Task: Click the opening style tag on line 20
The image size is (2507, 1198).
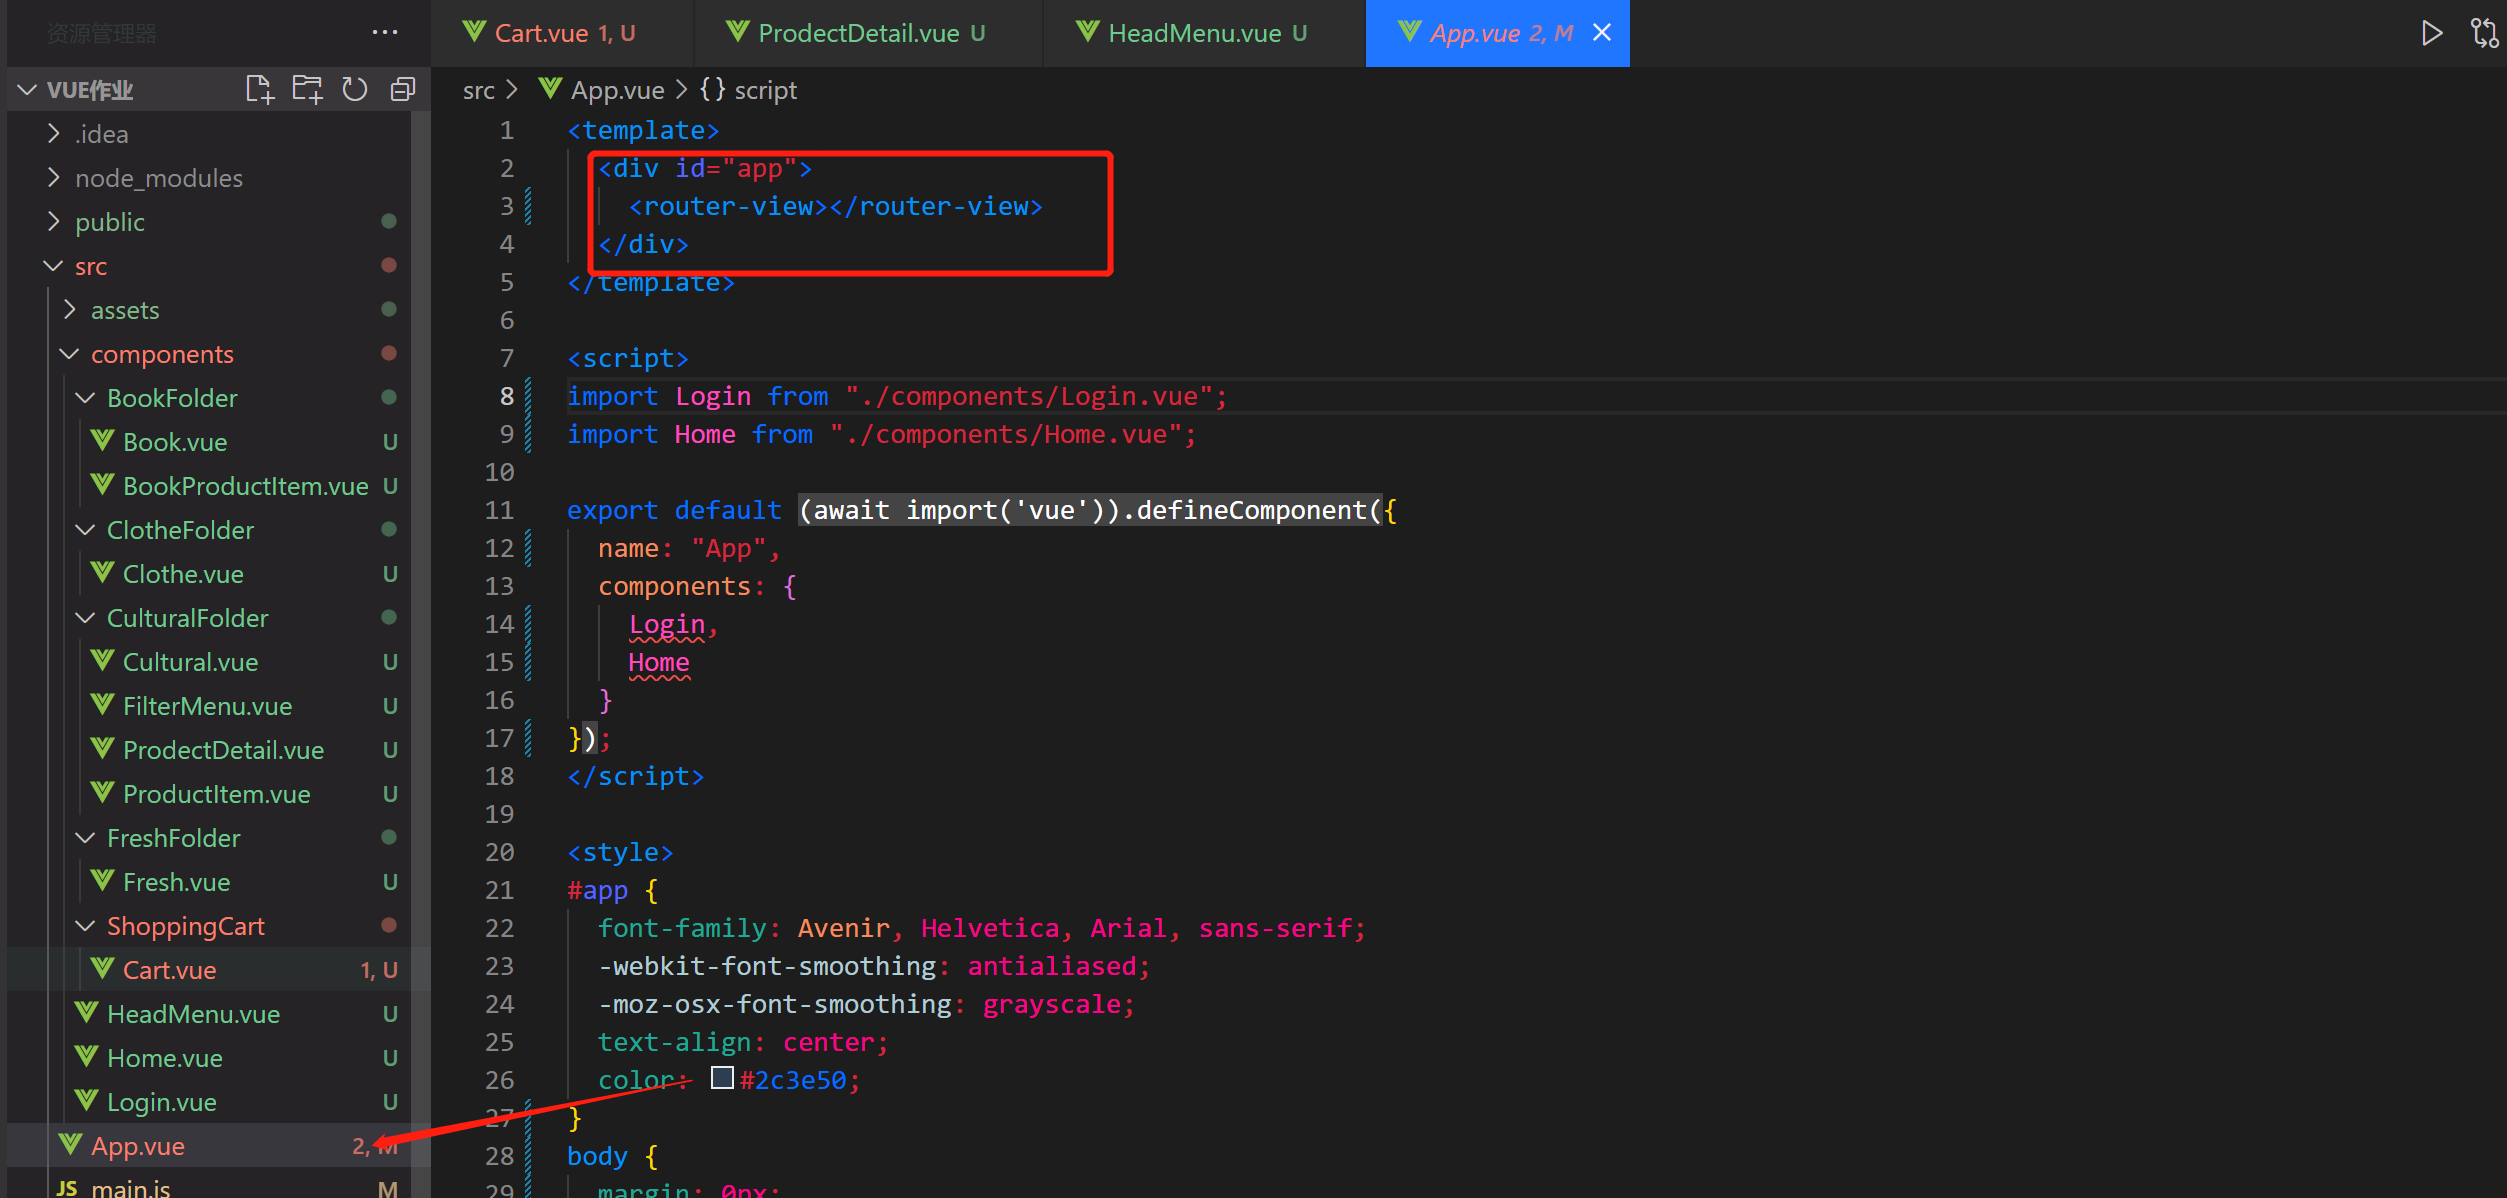Action: (620, 853)
